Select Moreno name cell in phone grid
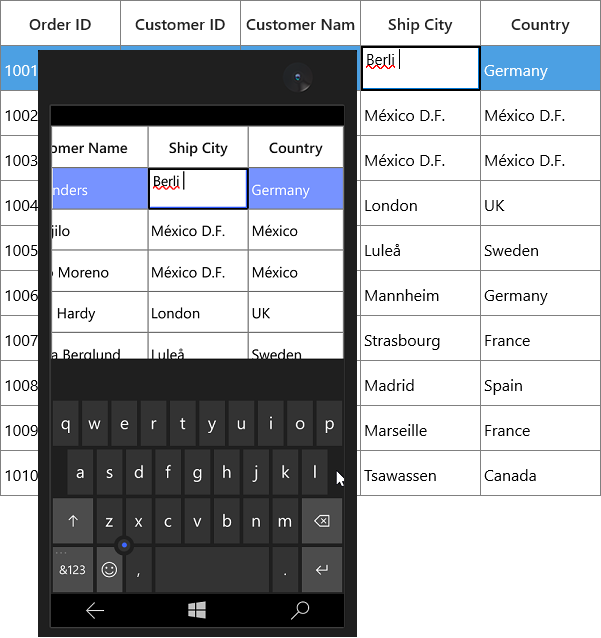Image resolution: width=601 pixels, height=638 pixels. [100, 271]
